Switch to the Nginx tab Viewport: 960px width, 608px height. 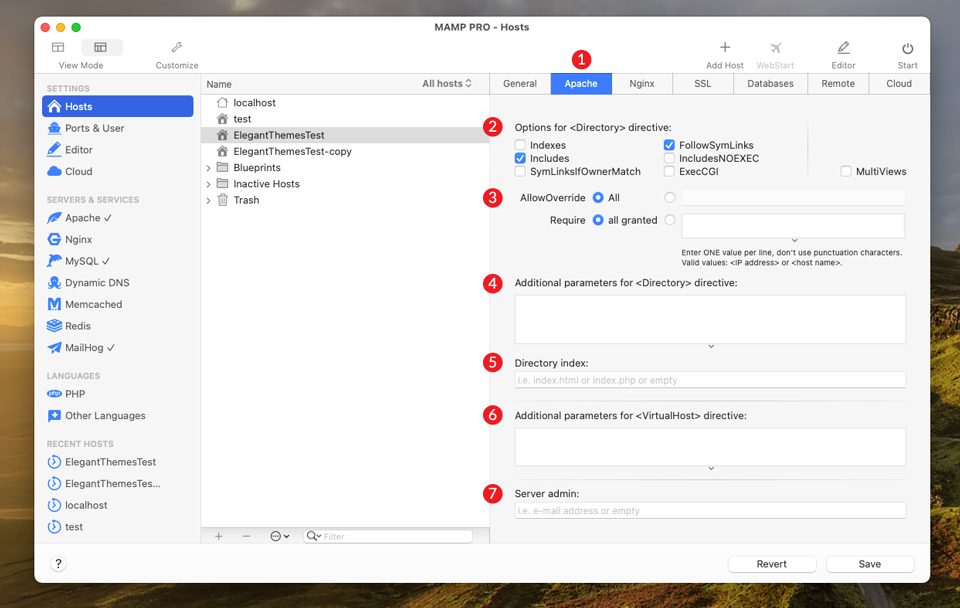(641, 84)
